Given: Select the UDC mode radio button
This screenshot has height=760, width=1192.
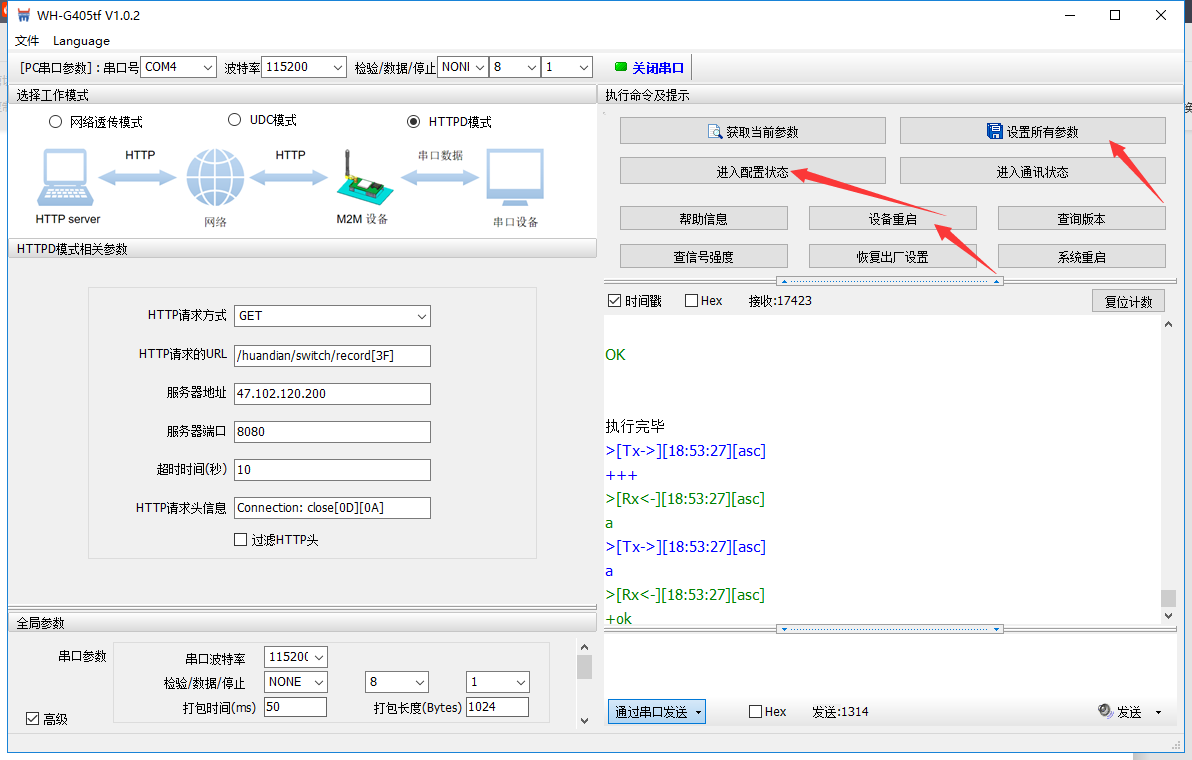Looking at the screenshot, I should (x=235, y=120).
